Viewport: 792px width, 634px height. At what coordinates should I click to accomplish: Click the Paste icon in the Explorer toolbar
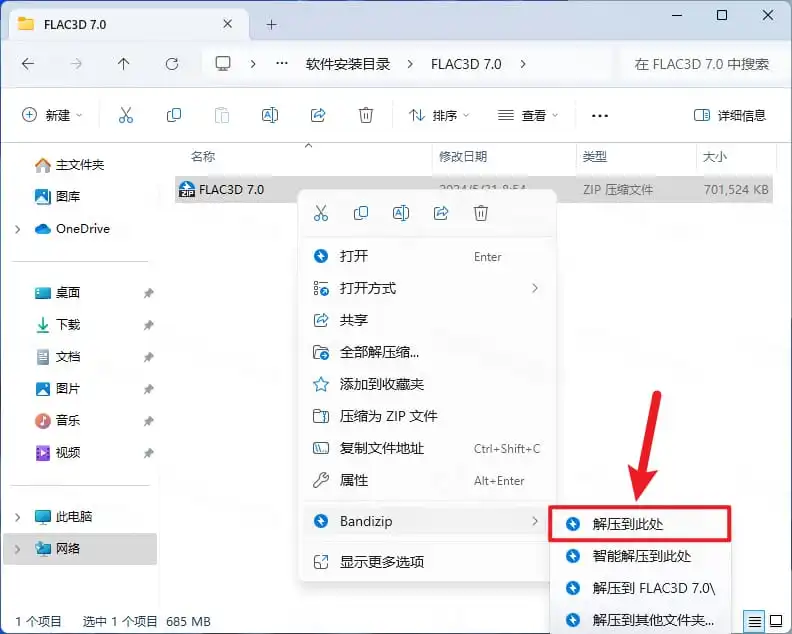[x=222, y=115]
